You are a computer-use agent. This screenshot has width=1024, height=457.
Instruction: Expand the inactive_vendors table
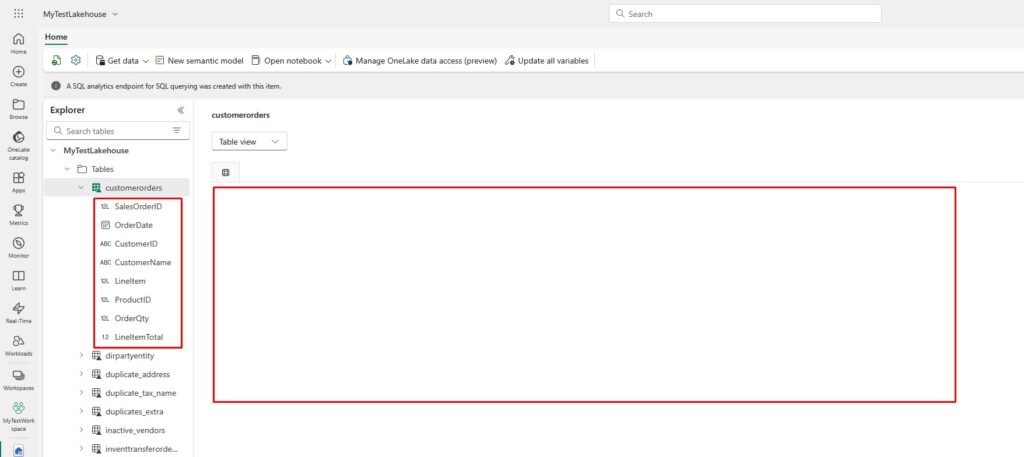pyautogui.click(x=81, y=430)
